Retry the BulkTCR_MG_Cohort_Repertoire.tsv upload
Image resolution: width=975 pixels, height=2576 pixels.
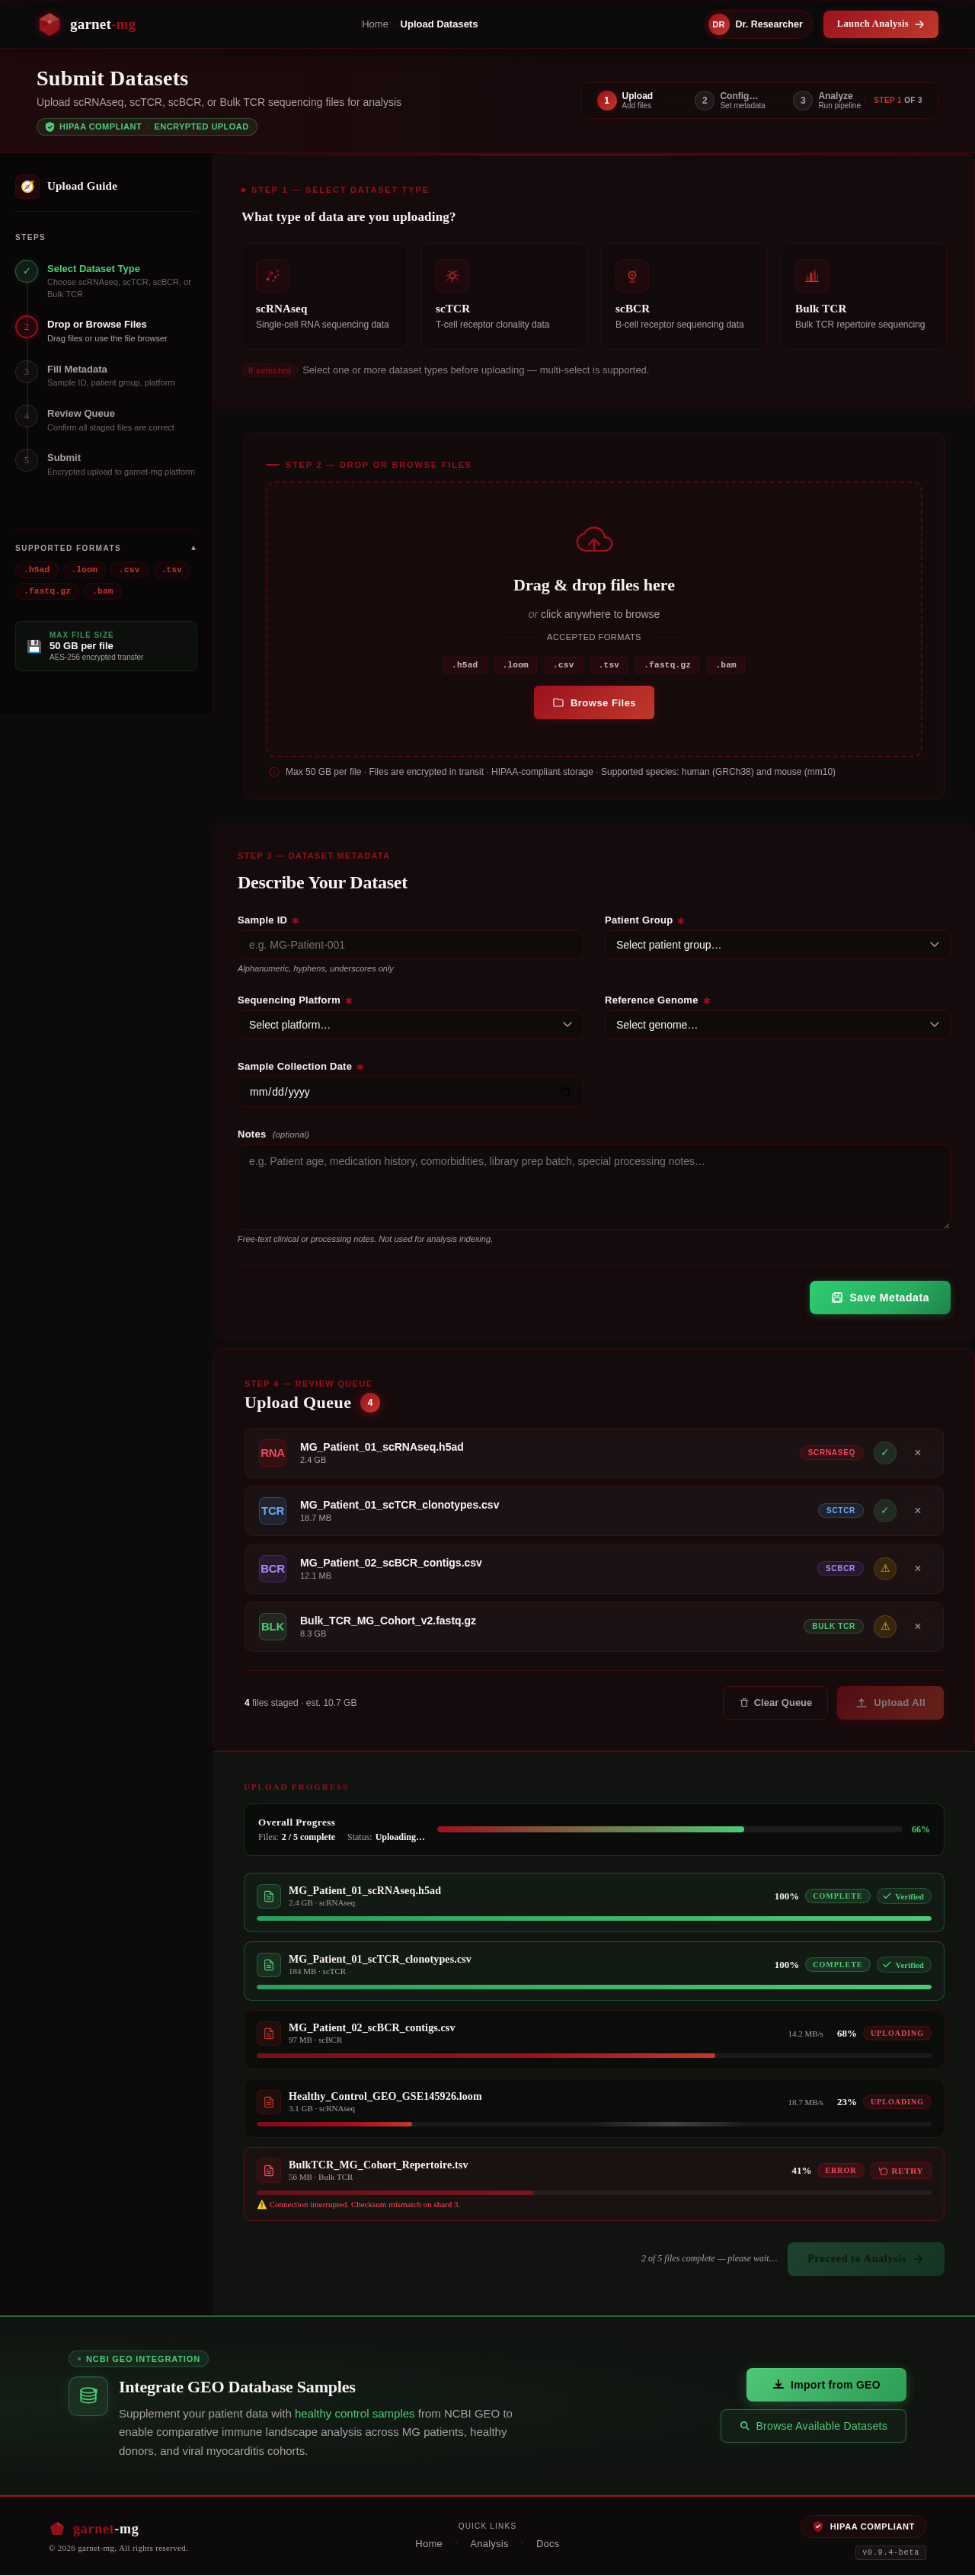click(901, 2171)
